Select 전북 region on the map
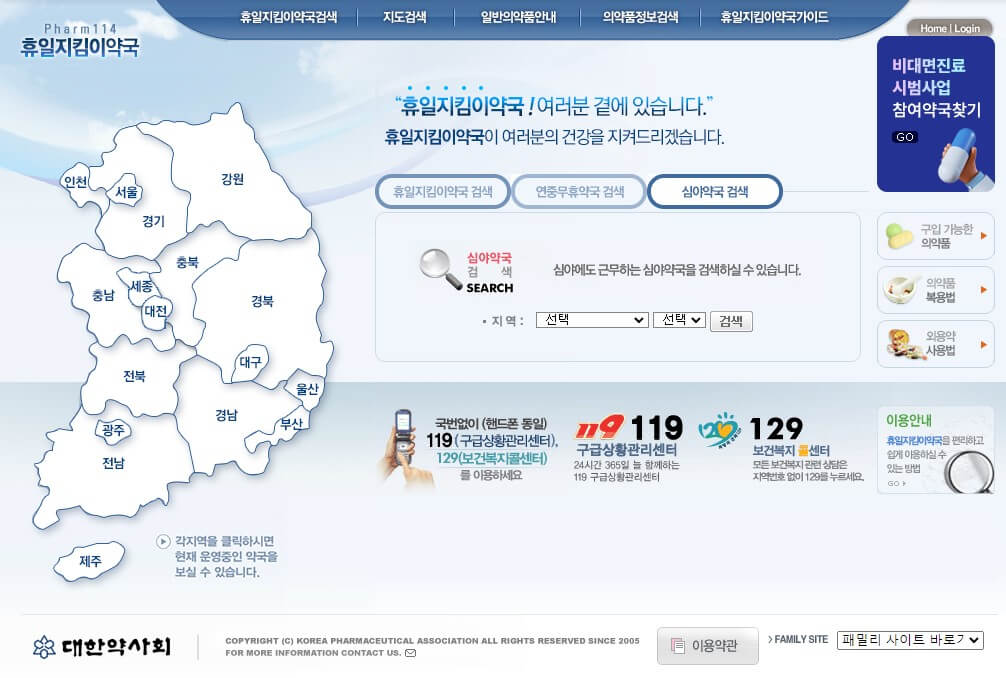 click(x=134, y=376)
